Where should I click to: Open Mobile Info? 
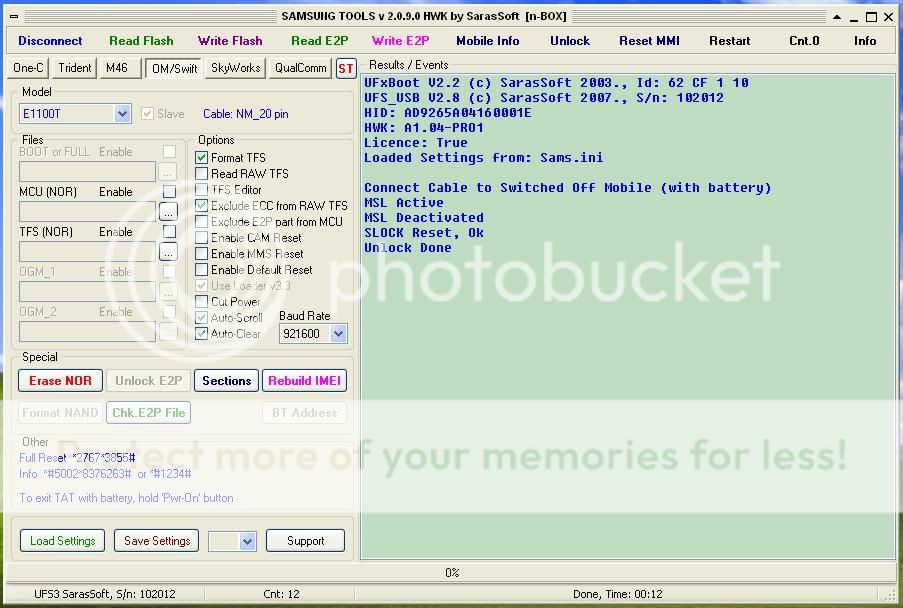coord(488,41)
